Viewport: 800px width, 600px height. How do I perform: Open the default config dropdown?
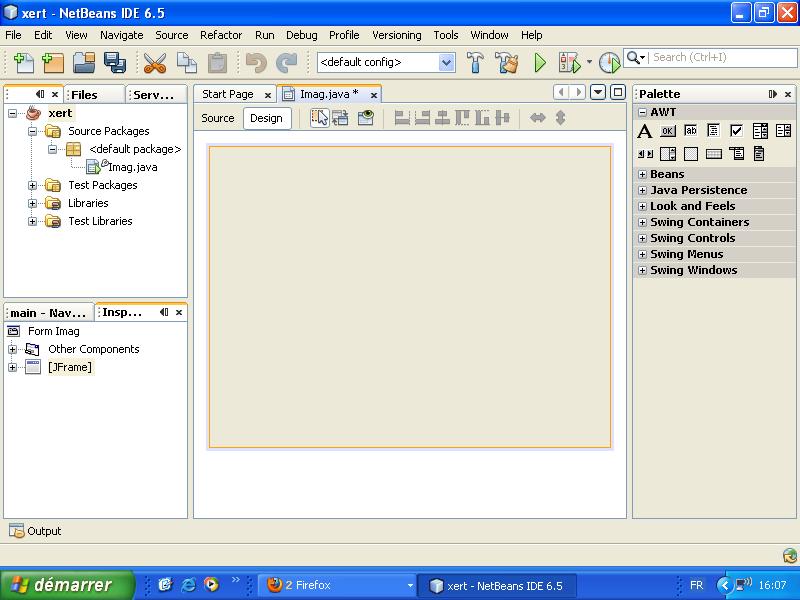coord(446,63)
